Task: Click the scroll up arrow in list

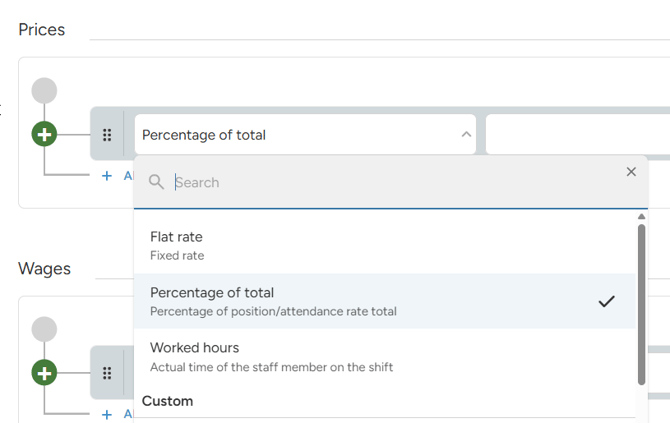Action: coord(641,217)
